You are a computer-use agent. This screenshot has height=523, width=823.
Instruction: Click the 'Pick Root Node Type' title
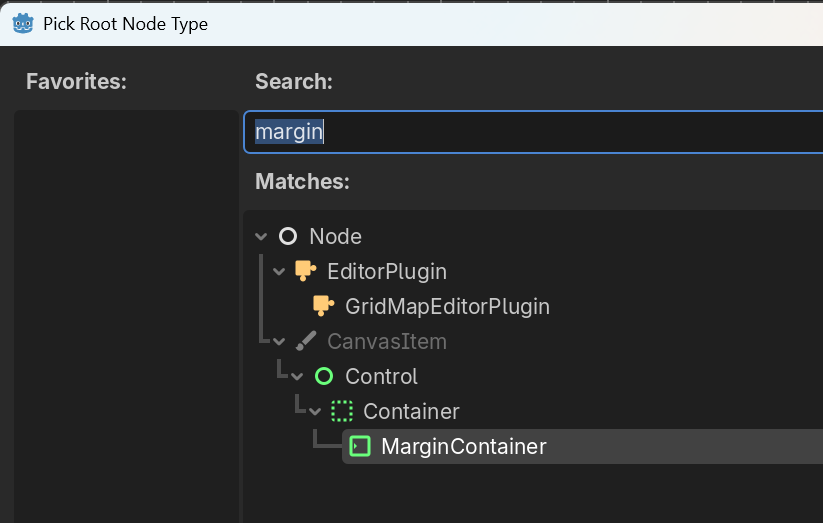tap(125, 24)
